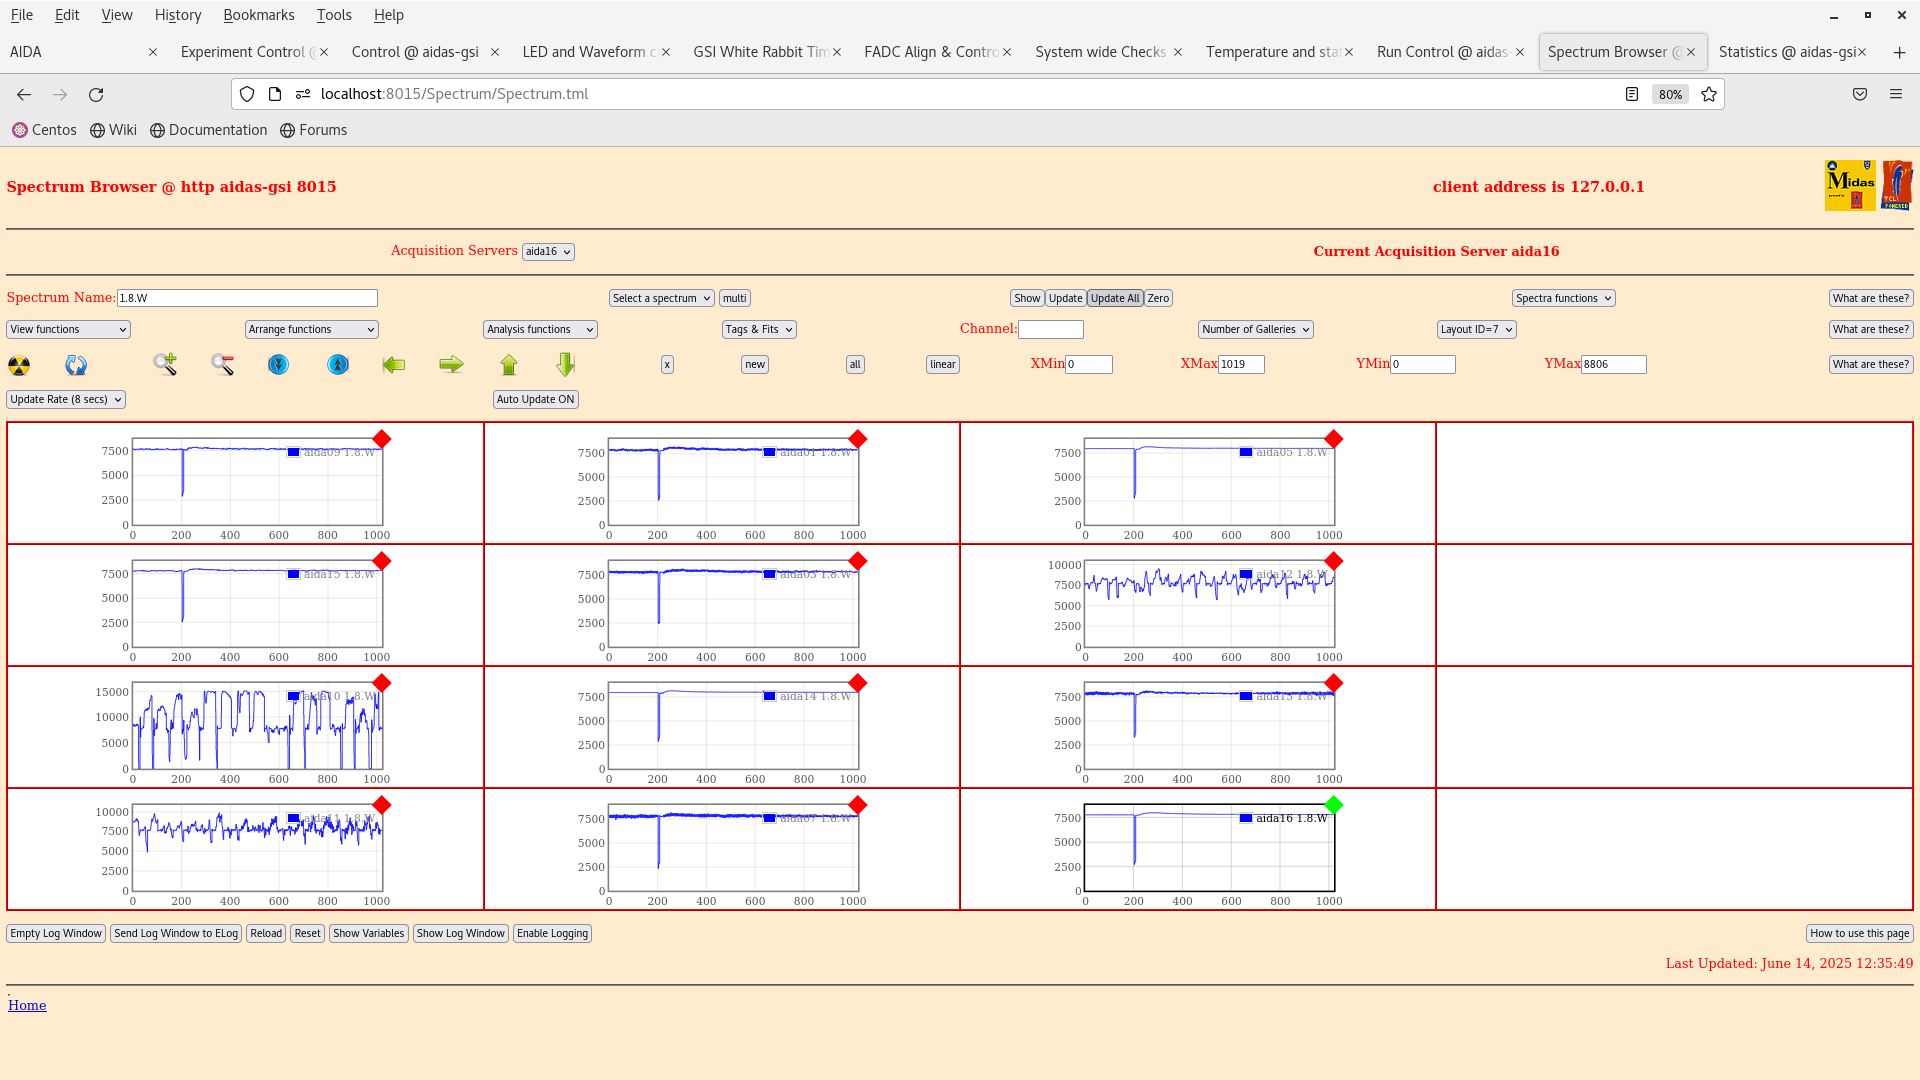Switch to the Run Control tab
Viewport: 1920px width, 1080px height.
tap(1442, 52)
